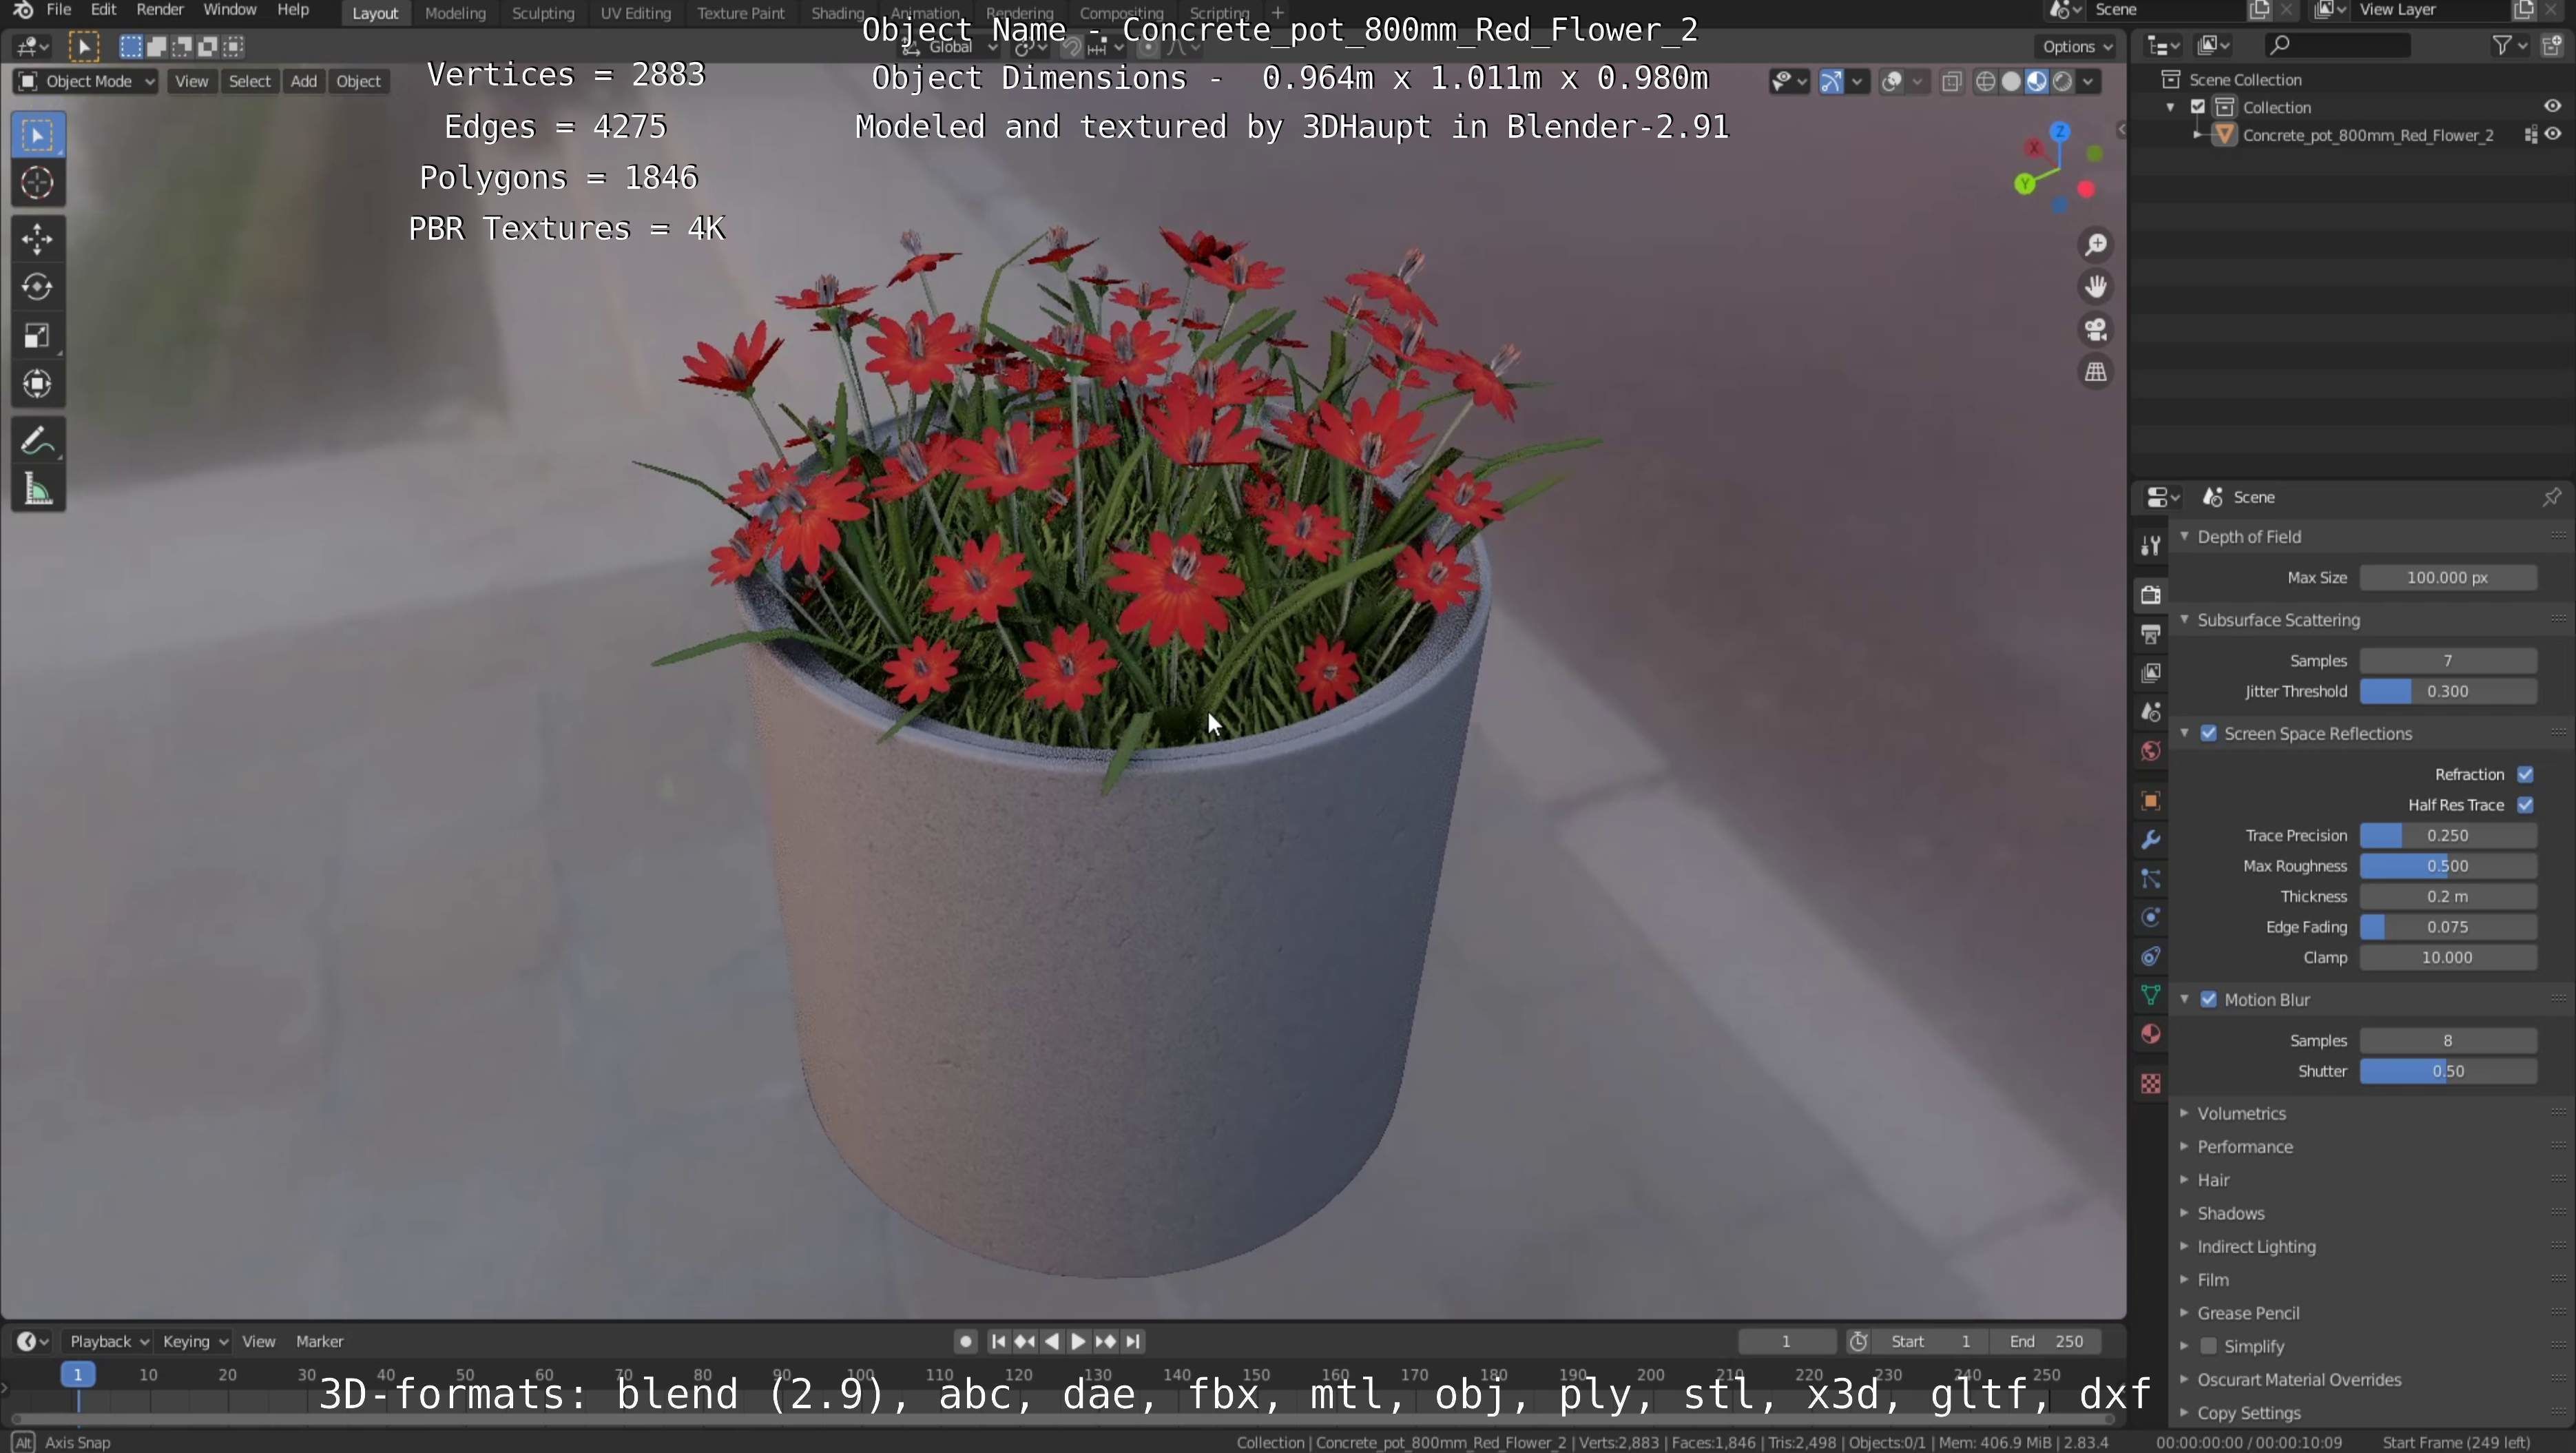
Task: Click the pan view hand icon
Action: tap(2096, 287)
